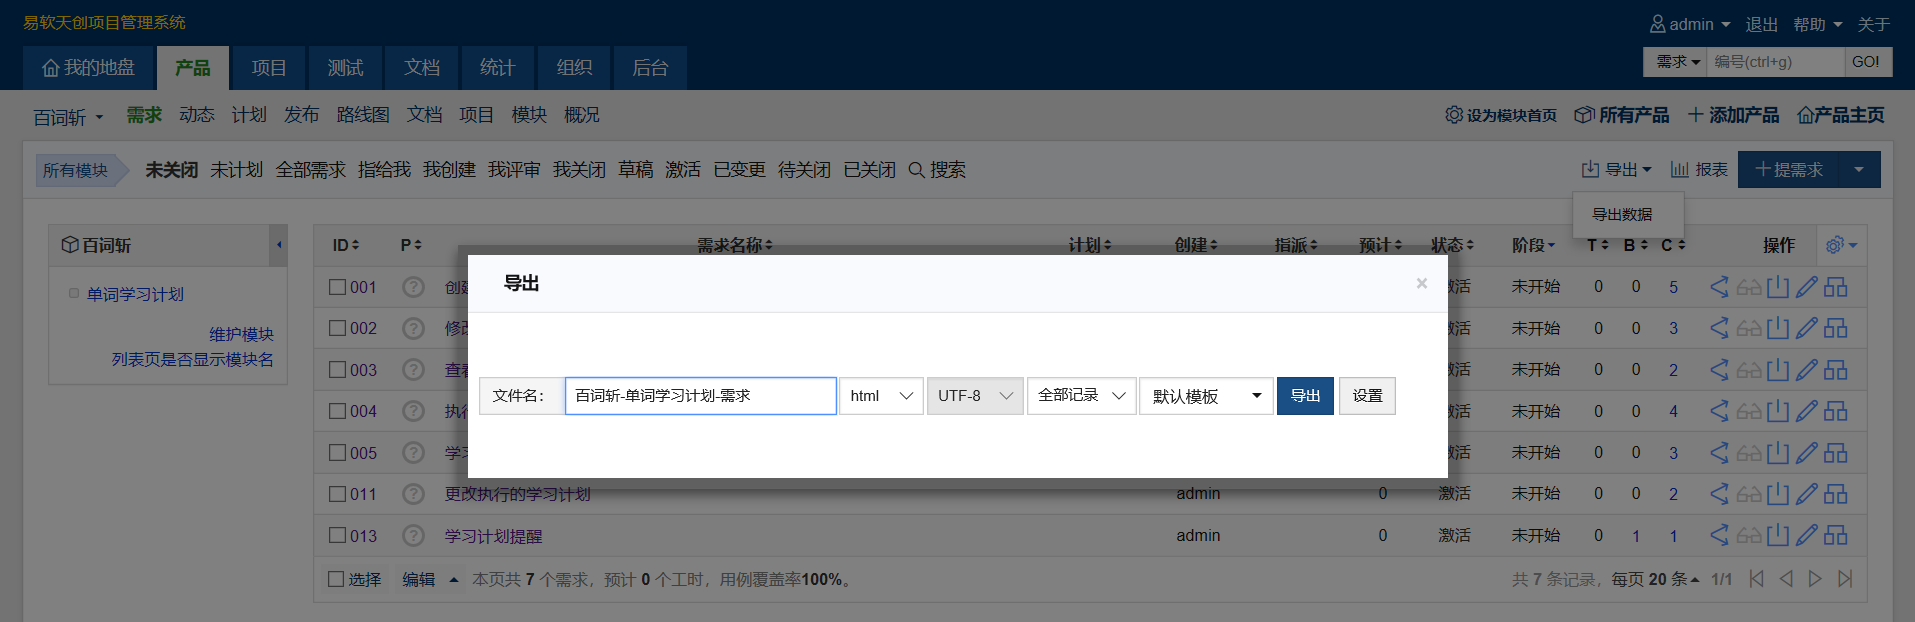Click 添加产品 add product
The width and height of the screenshot is (1915, 622).
point(1734,115)
